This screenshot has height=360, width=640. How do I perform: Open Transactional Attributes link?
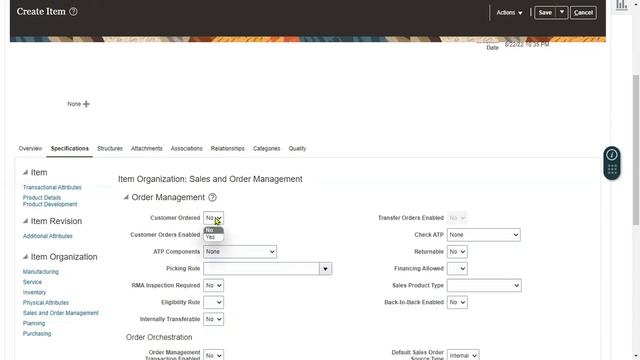pos(52,187)
